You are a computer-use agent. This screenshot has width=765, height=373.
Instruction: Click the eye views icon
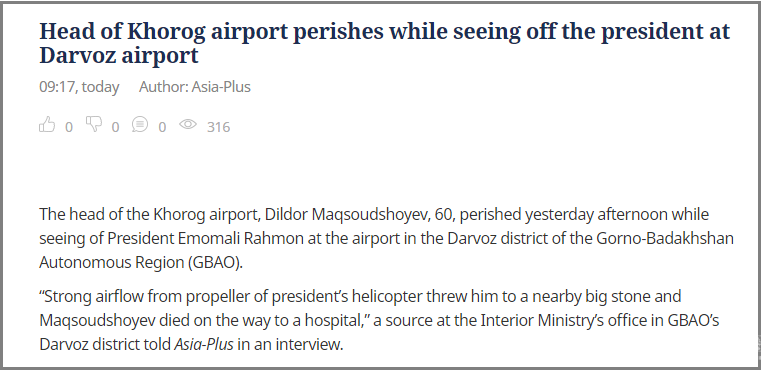click(x=188, y=124)
